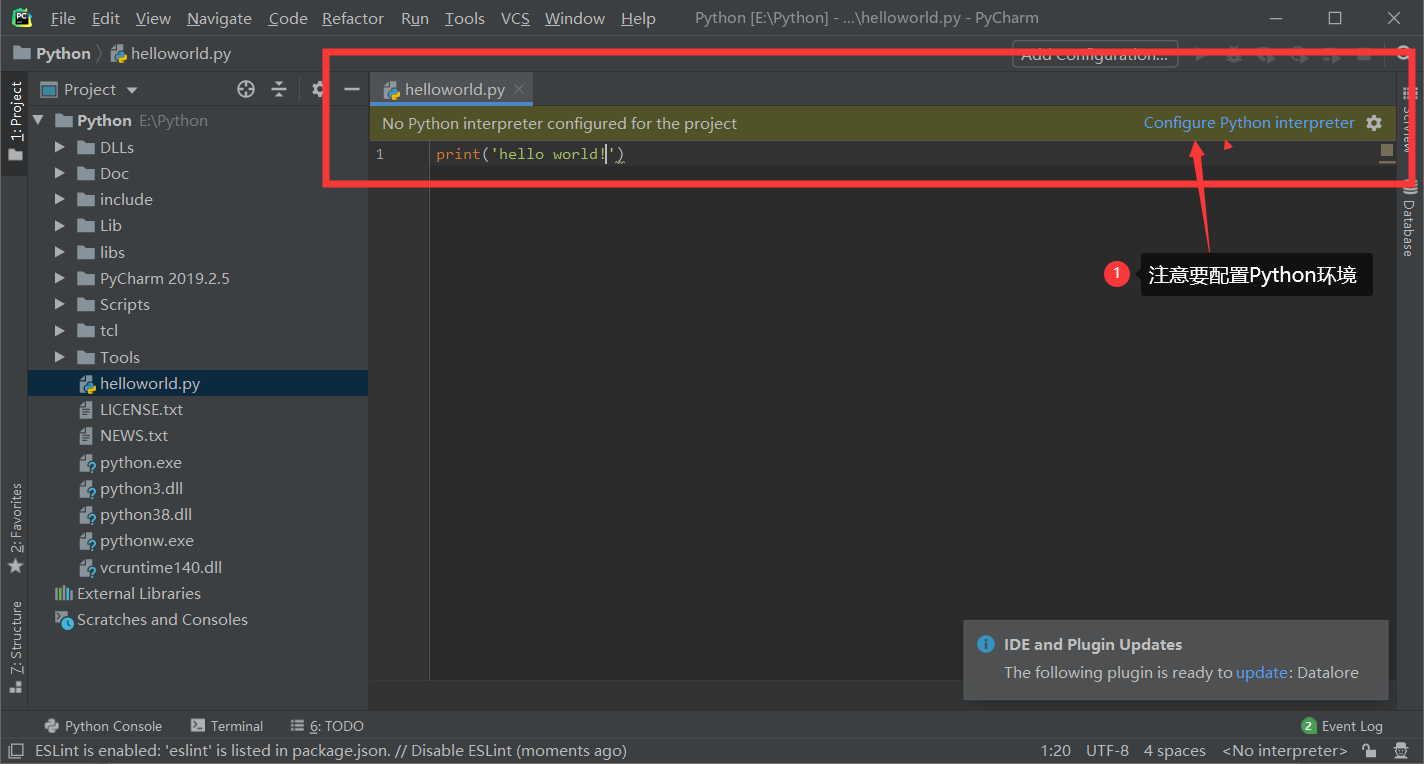Image resolution: width=1424 pixels, height=764 pixels.
Task: Click the locate/scroll-from-source target icon in Project panel
Action: (x=246, y=90)
